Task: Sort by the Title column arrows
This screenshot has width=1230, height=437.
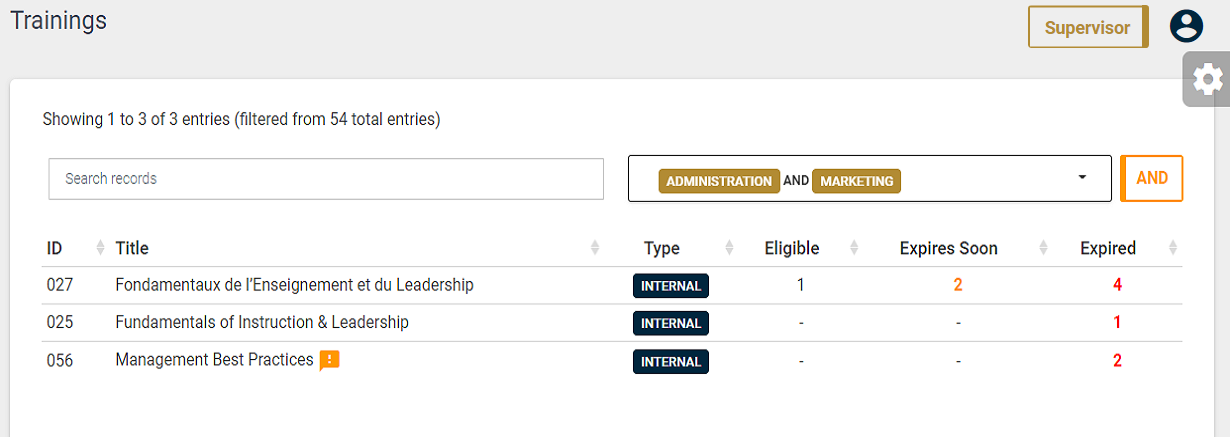Action: [x=595, y=248]
